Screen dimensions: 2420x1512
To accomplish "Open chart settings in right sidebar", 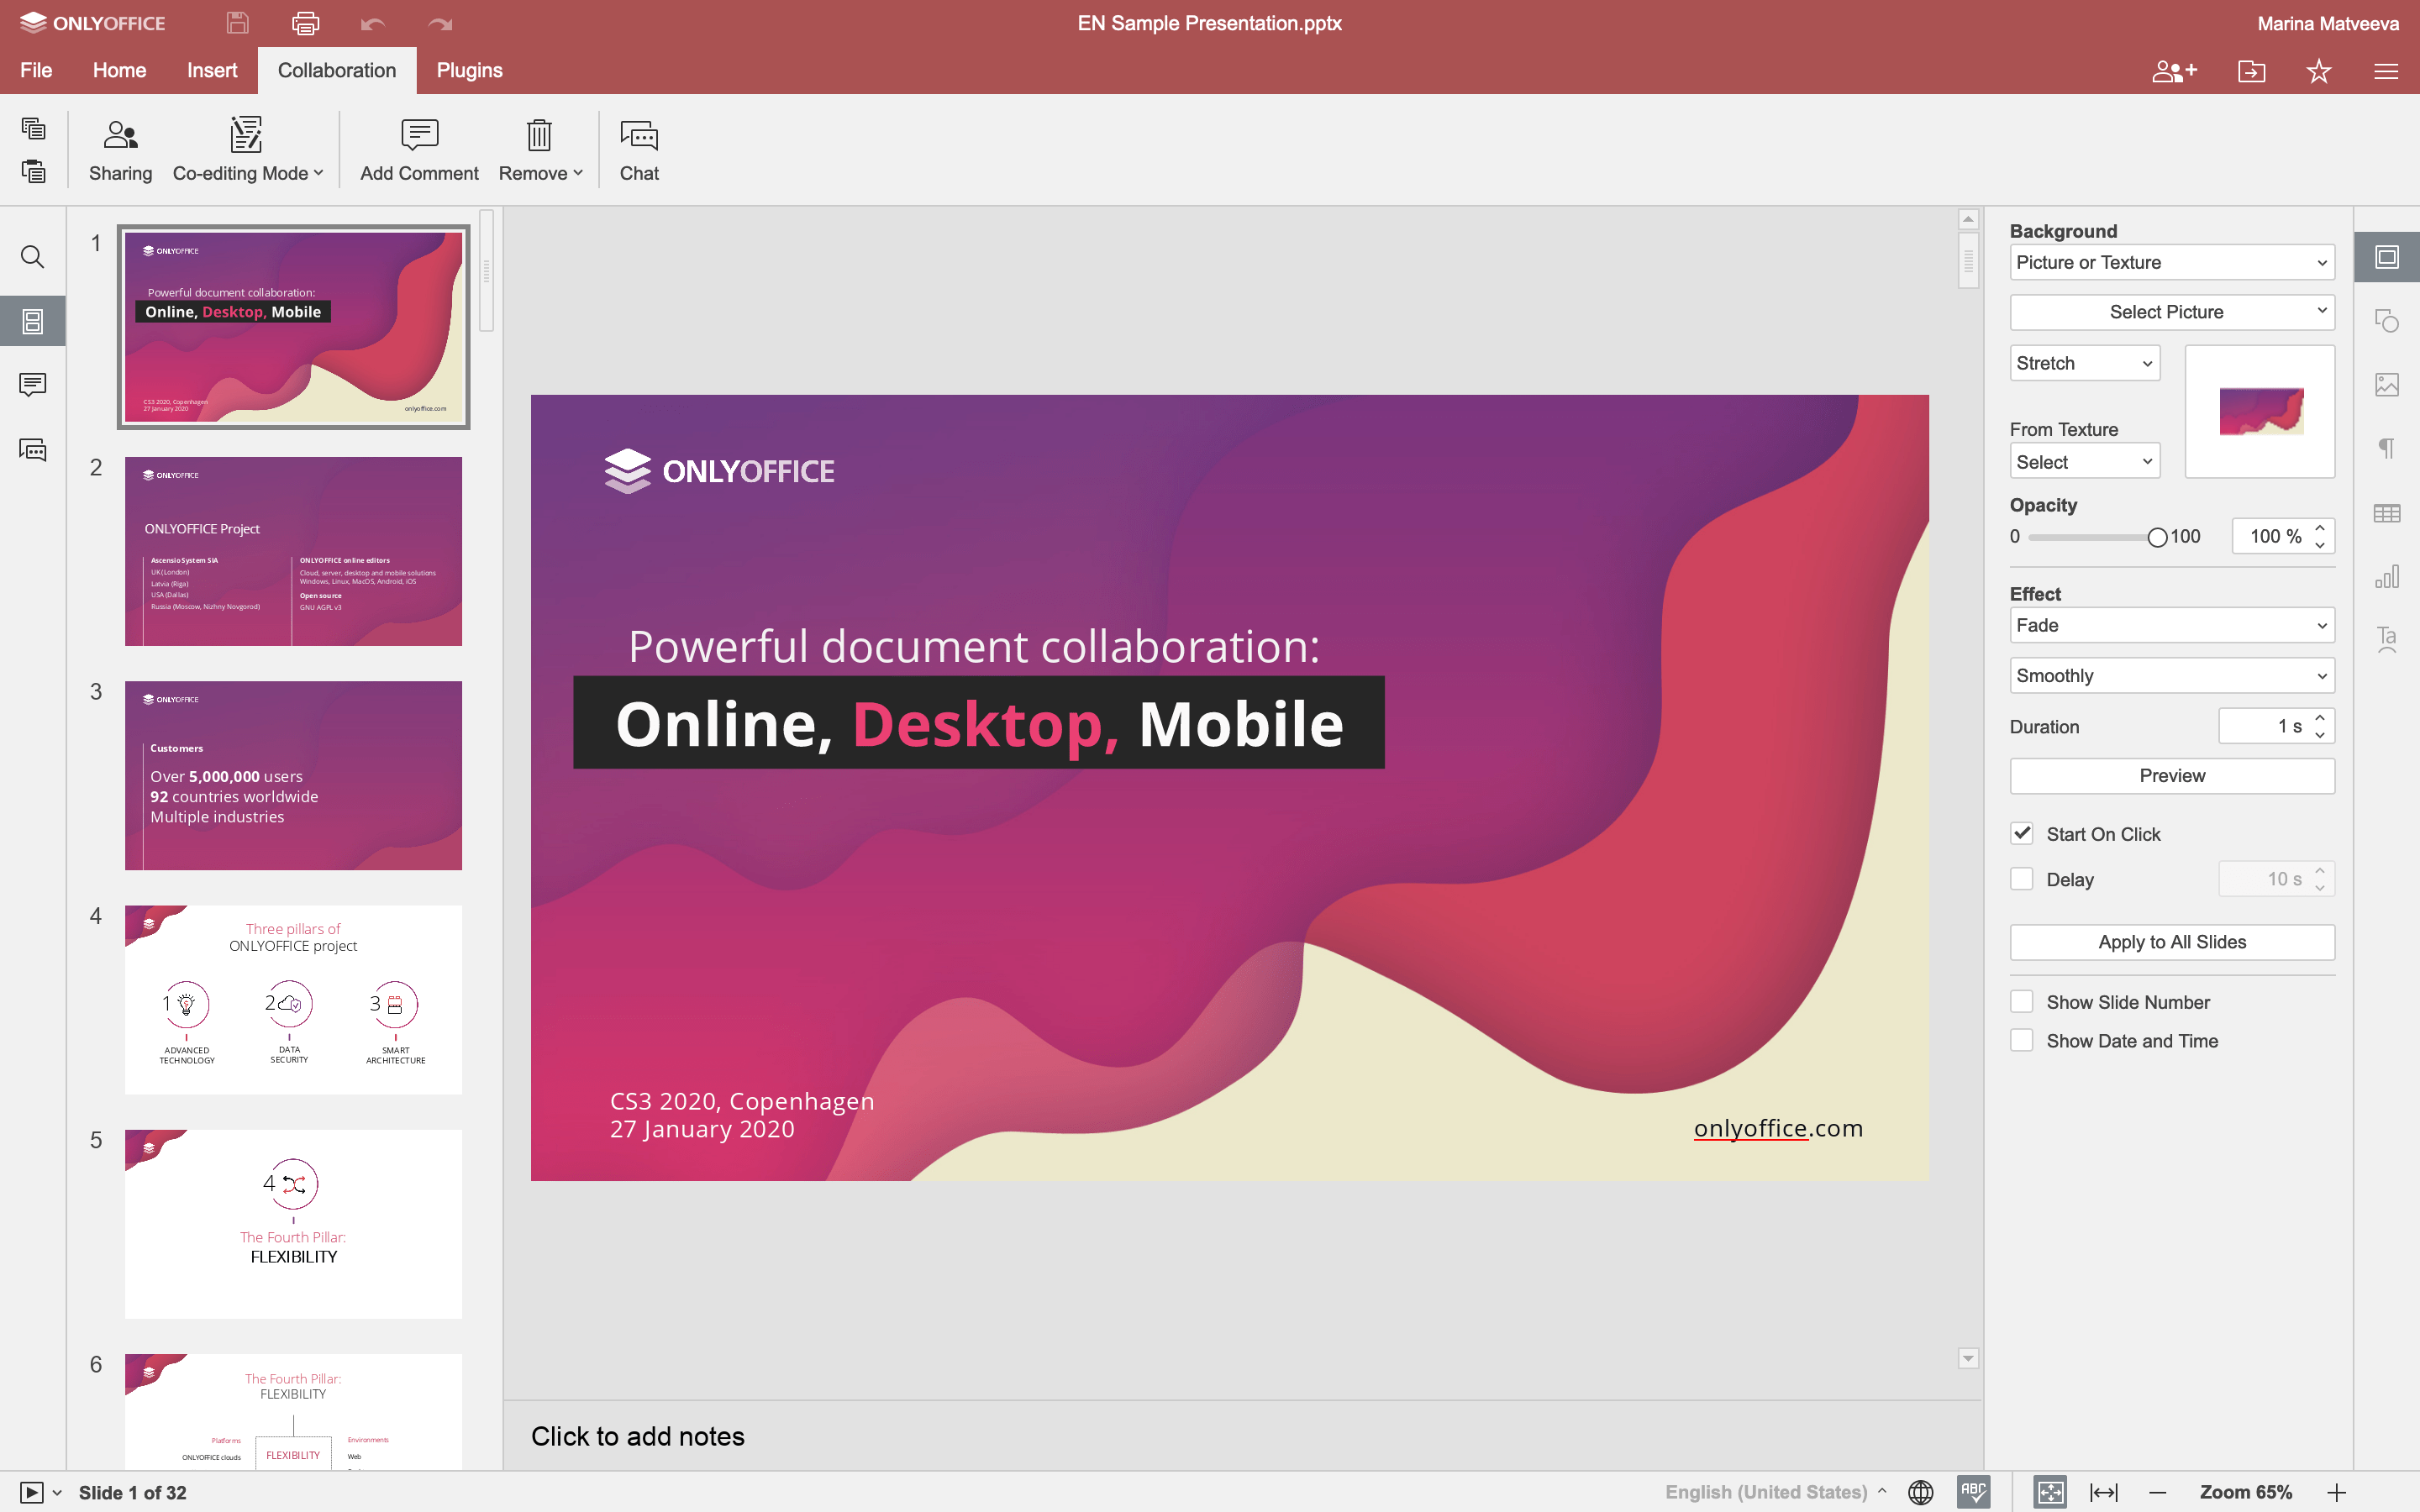I will point(2386,577).
